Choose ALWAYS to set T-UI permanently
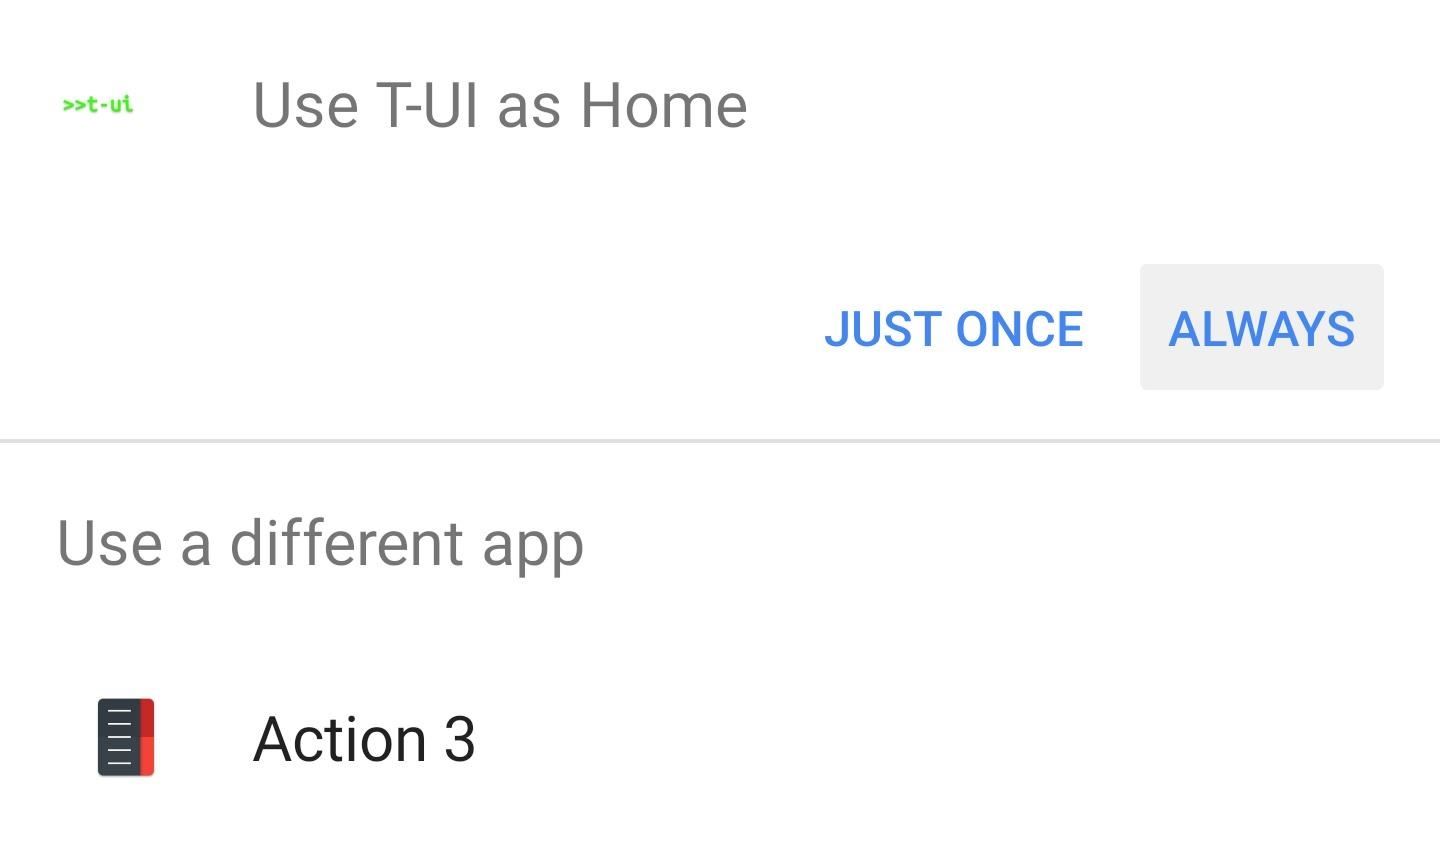This screenshot has width=1440, height=843. click(1261, 327)
